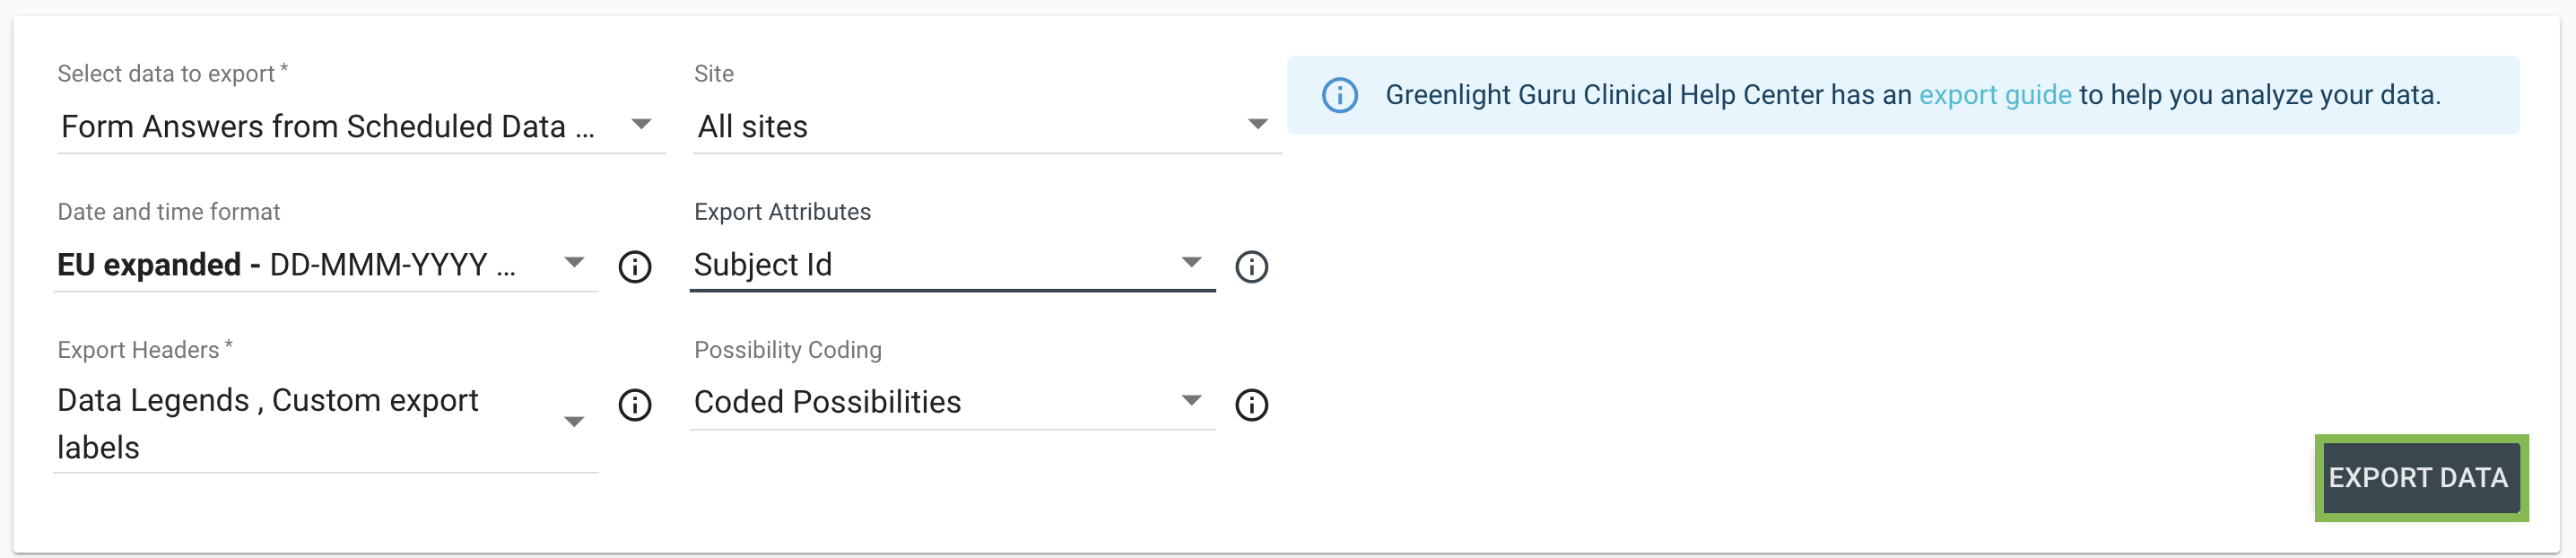Open the export guide link
The image size is (2576, 558).
[x=1995, y=95]
